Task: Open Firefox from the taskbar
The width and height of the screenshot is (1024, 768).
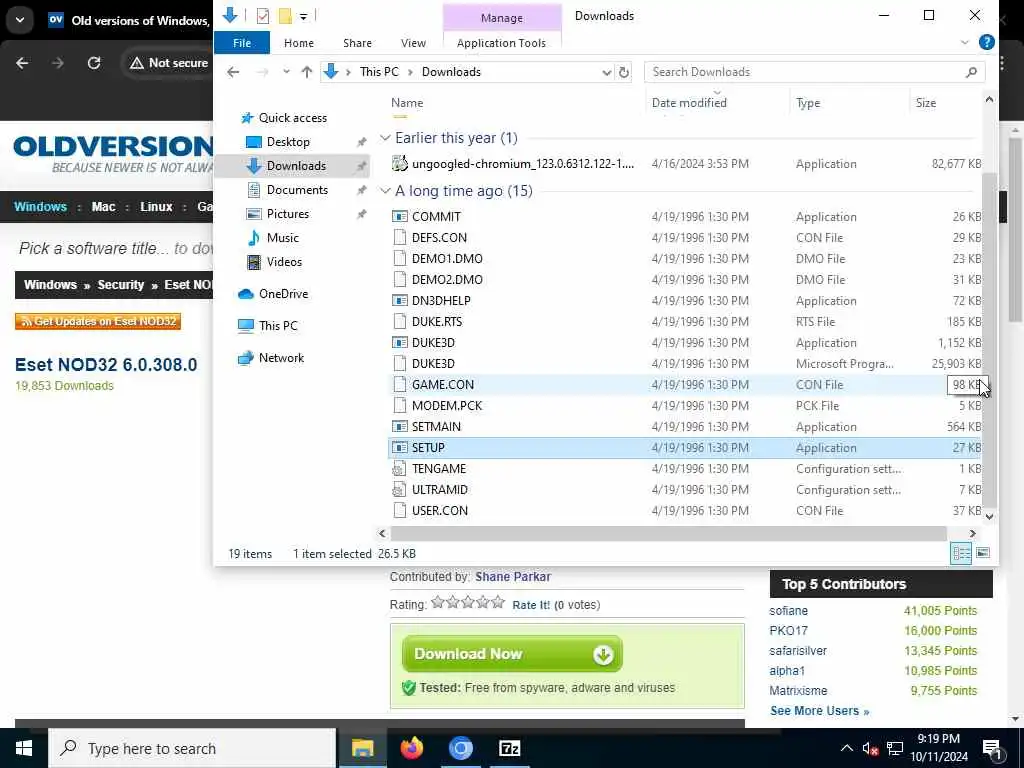Action: click(x=411, y=748)
